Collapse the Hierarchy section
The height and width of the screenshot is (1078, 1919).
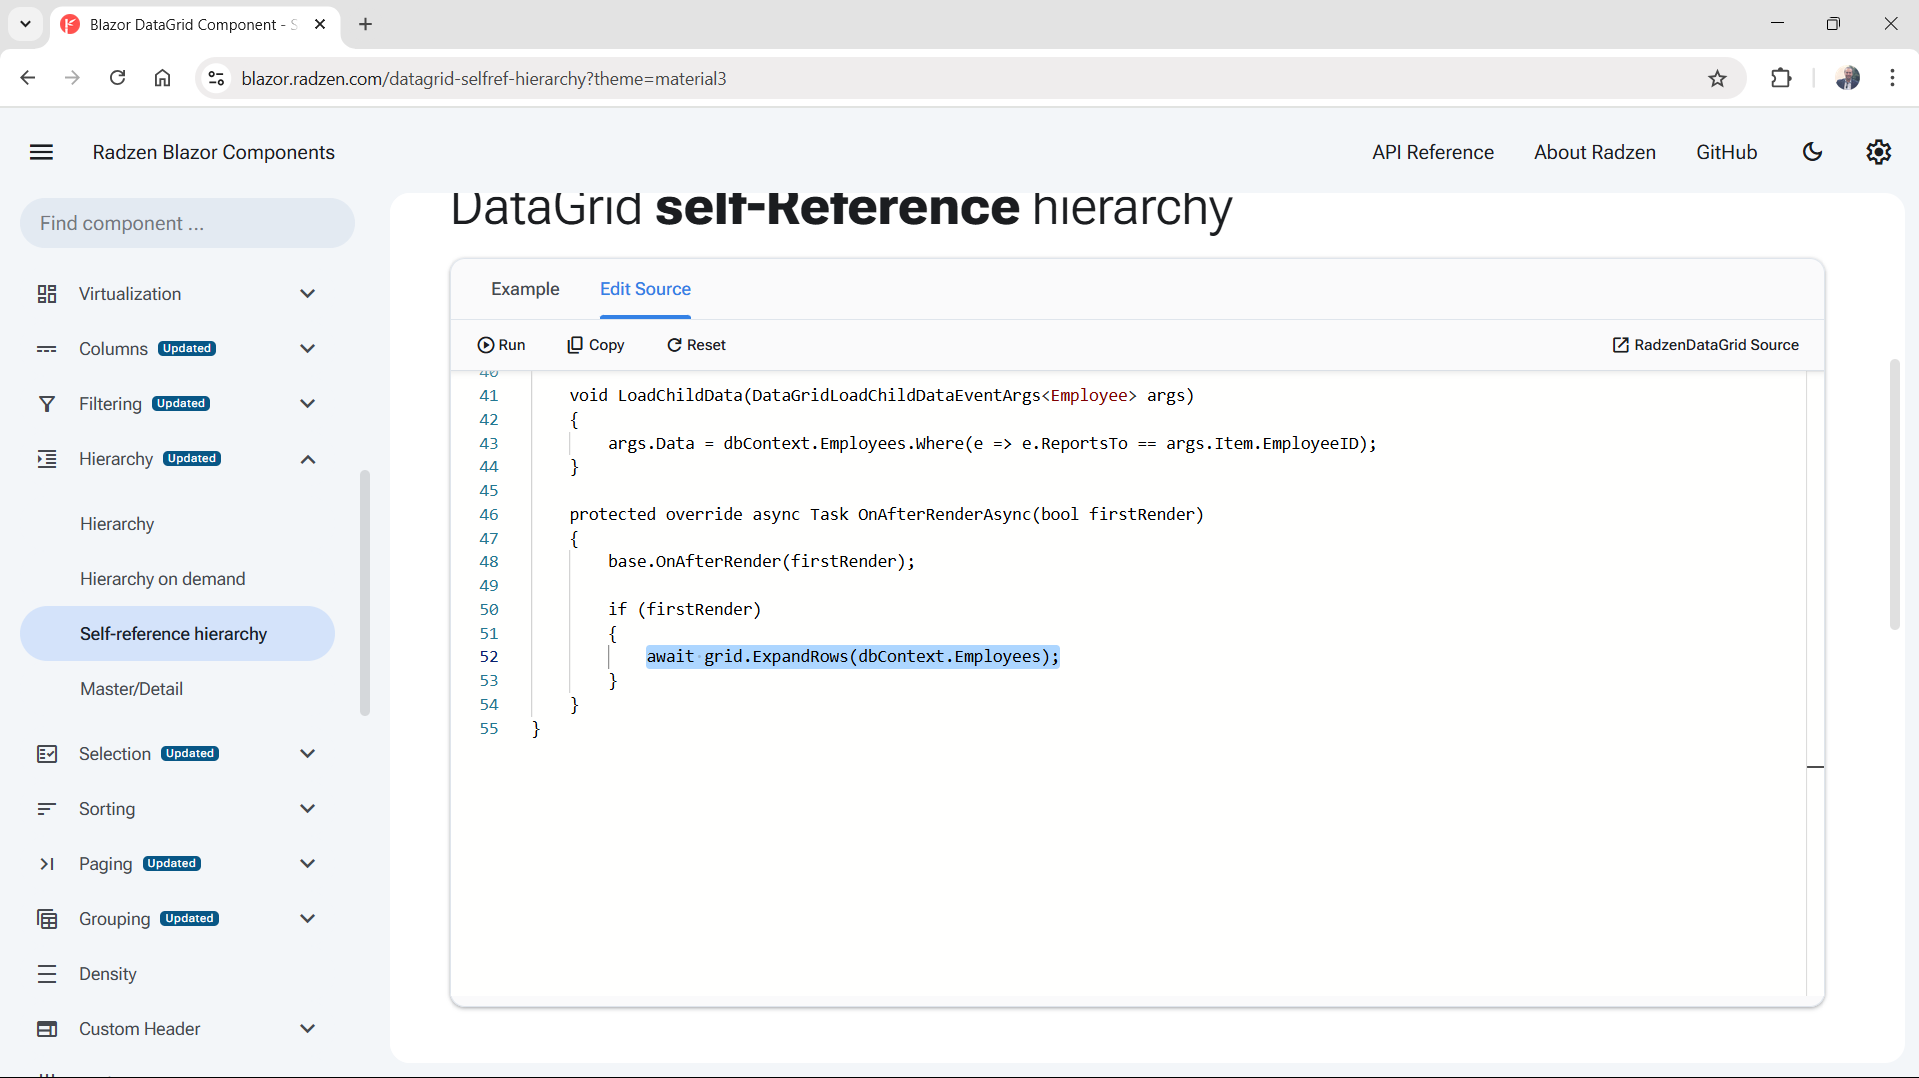pyautogui.click(x=308, y=459)
